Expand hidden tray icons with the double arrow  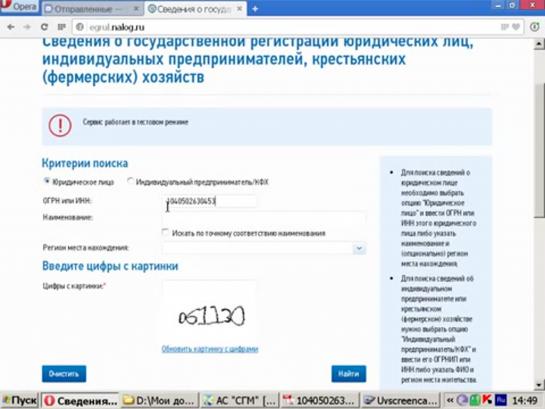point(450,400)
